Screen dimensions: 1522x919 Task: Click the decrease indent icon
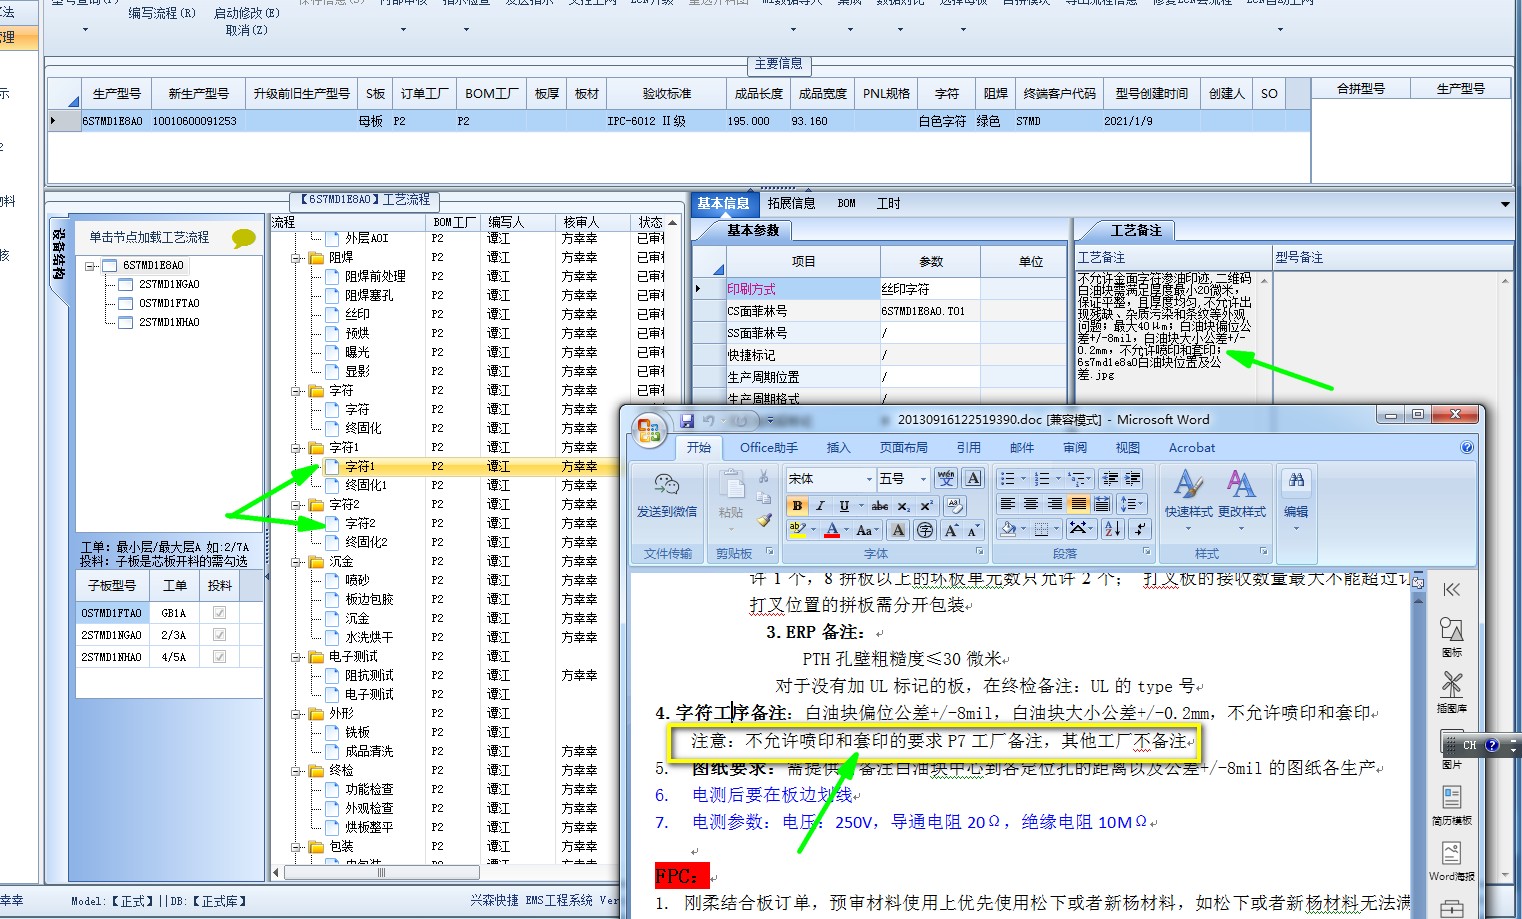pyautogui.click(x=1110, y=478)
